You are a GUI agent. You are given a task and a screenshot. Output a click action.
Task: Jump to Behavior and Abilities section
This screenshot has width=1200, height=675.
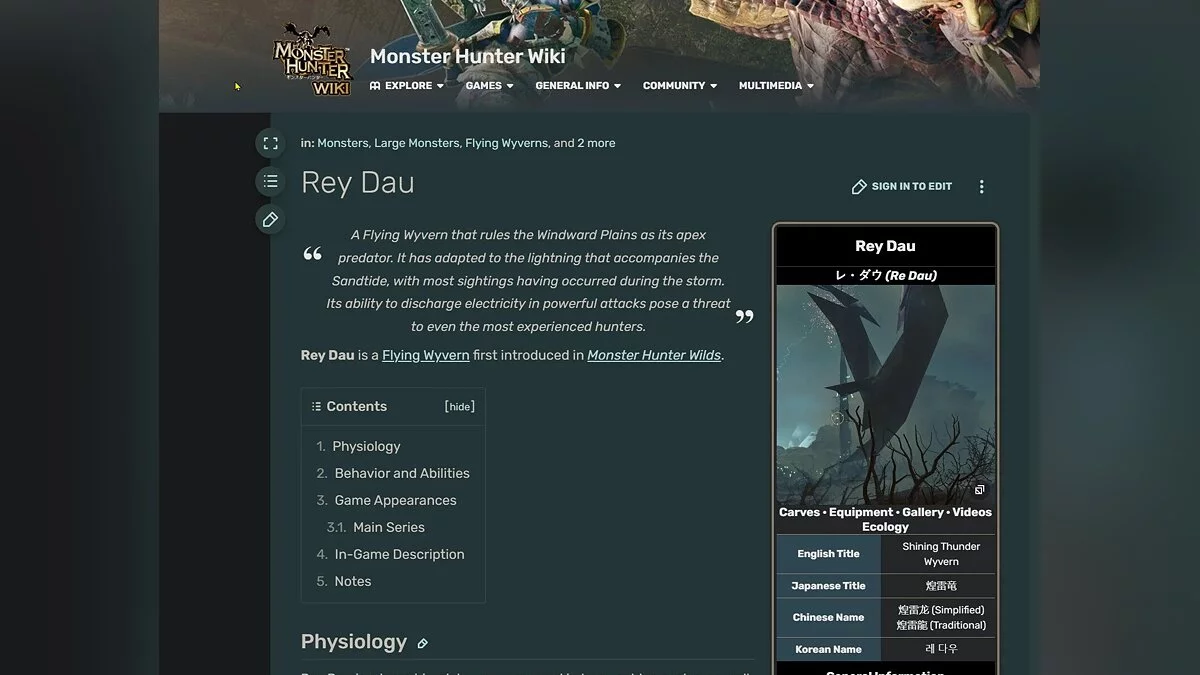point(402,473)
